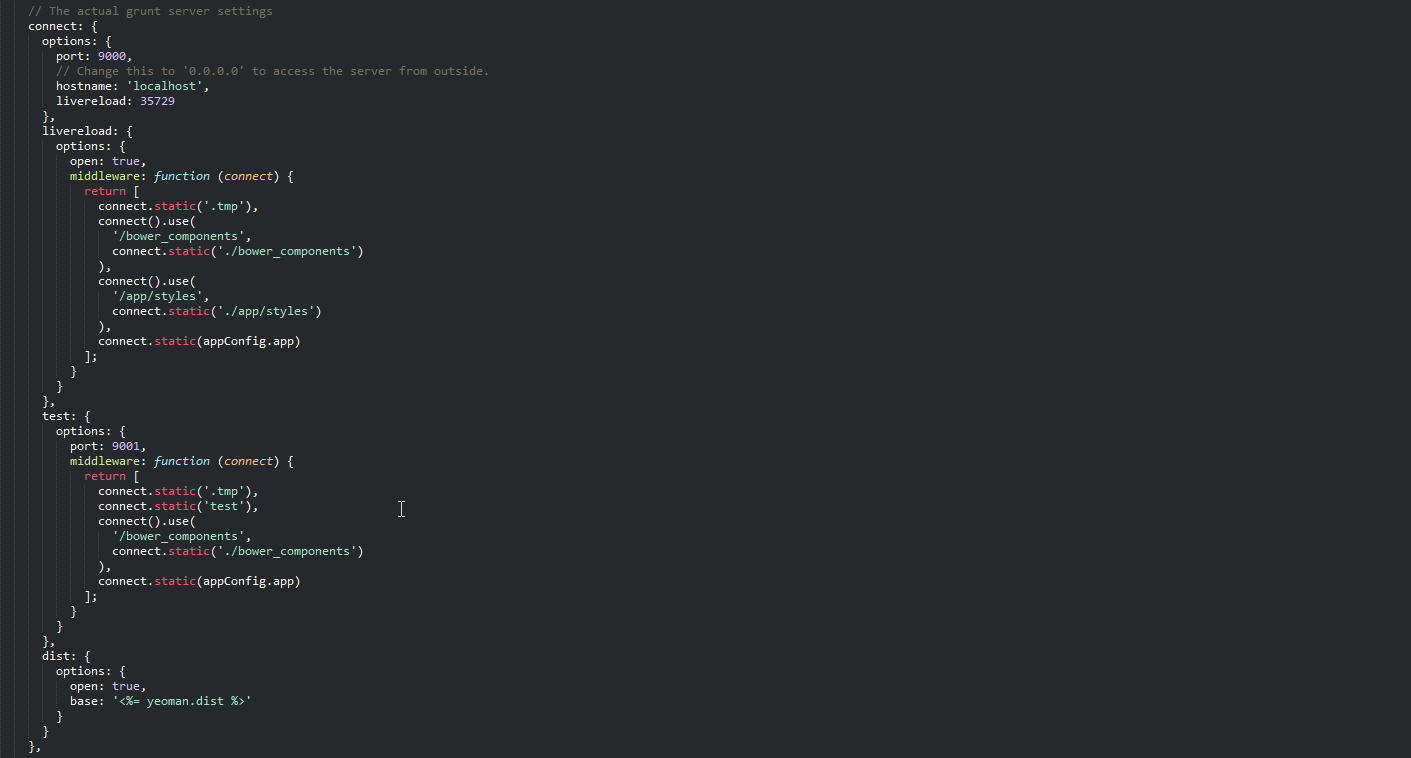Image resolution: width=1411 pixels, height=758 pixels.
Task: Click the comment "// The actual grunt server settings"
Action: click(x=150, y=11)
